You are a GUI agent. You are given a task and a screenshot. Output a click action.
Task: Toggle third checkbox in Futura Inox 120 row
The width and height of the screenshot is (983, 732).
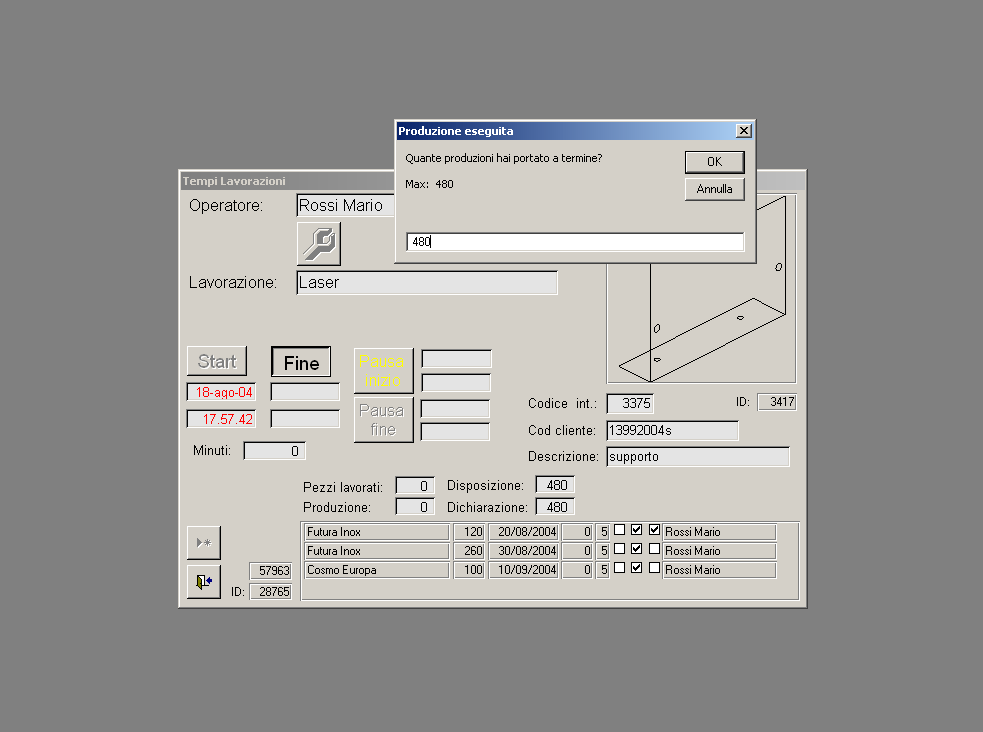(x=654, y=530)
